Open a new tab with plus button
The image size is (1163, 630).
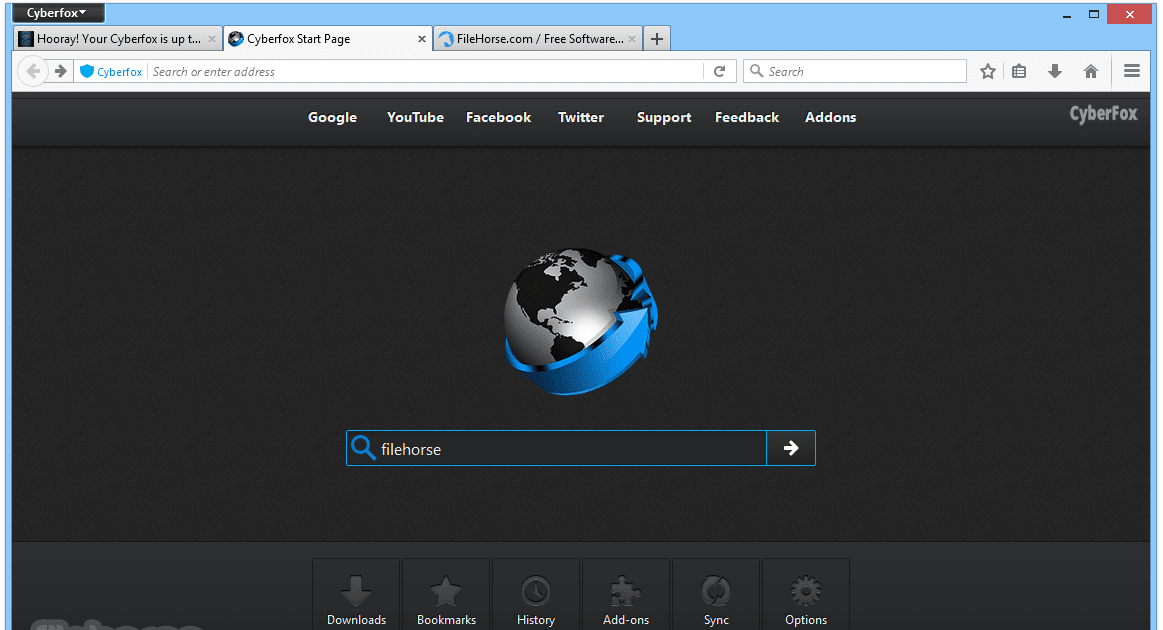coord(657,39)
